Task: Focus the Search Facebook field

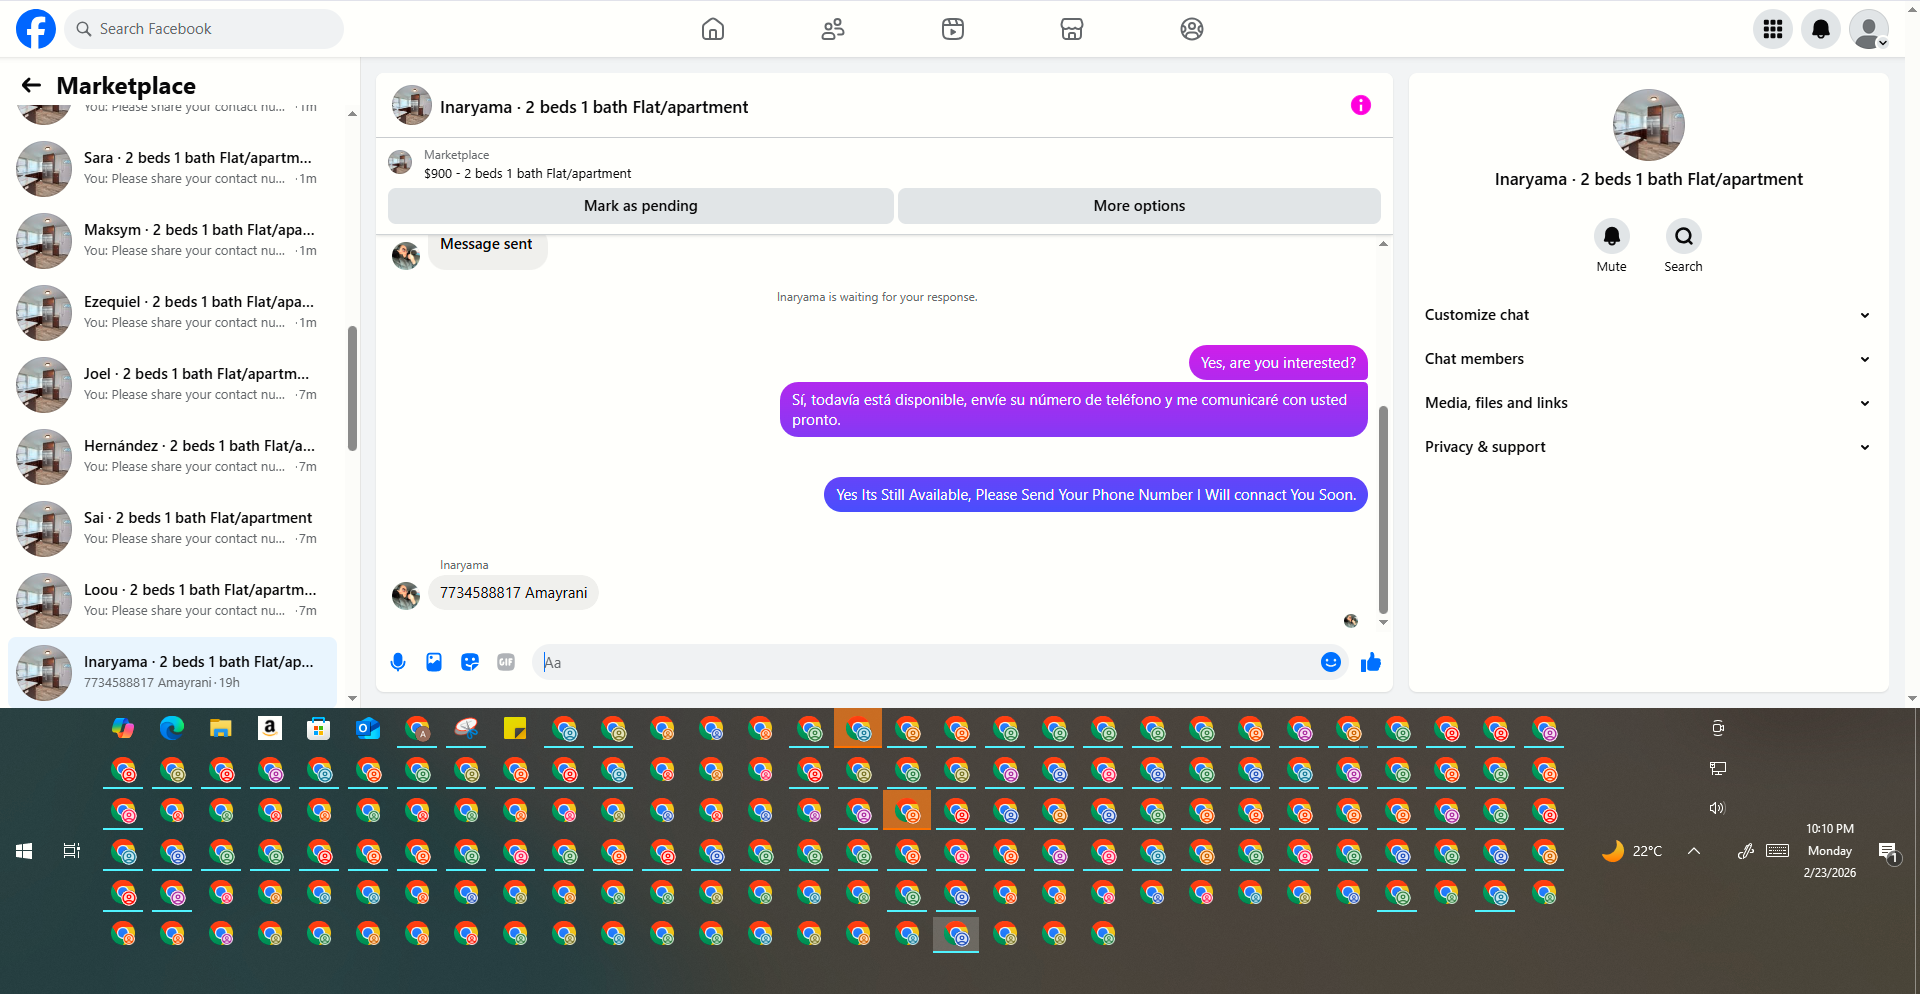Action: click(x=204, y=29)
